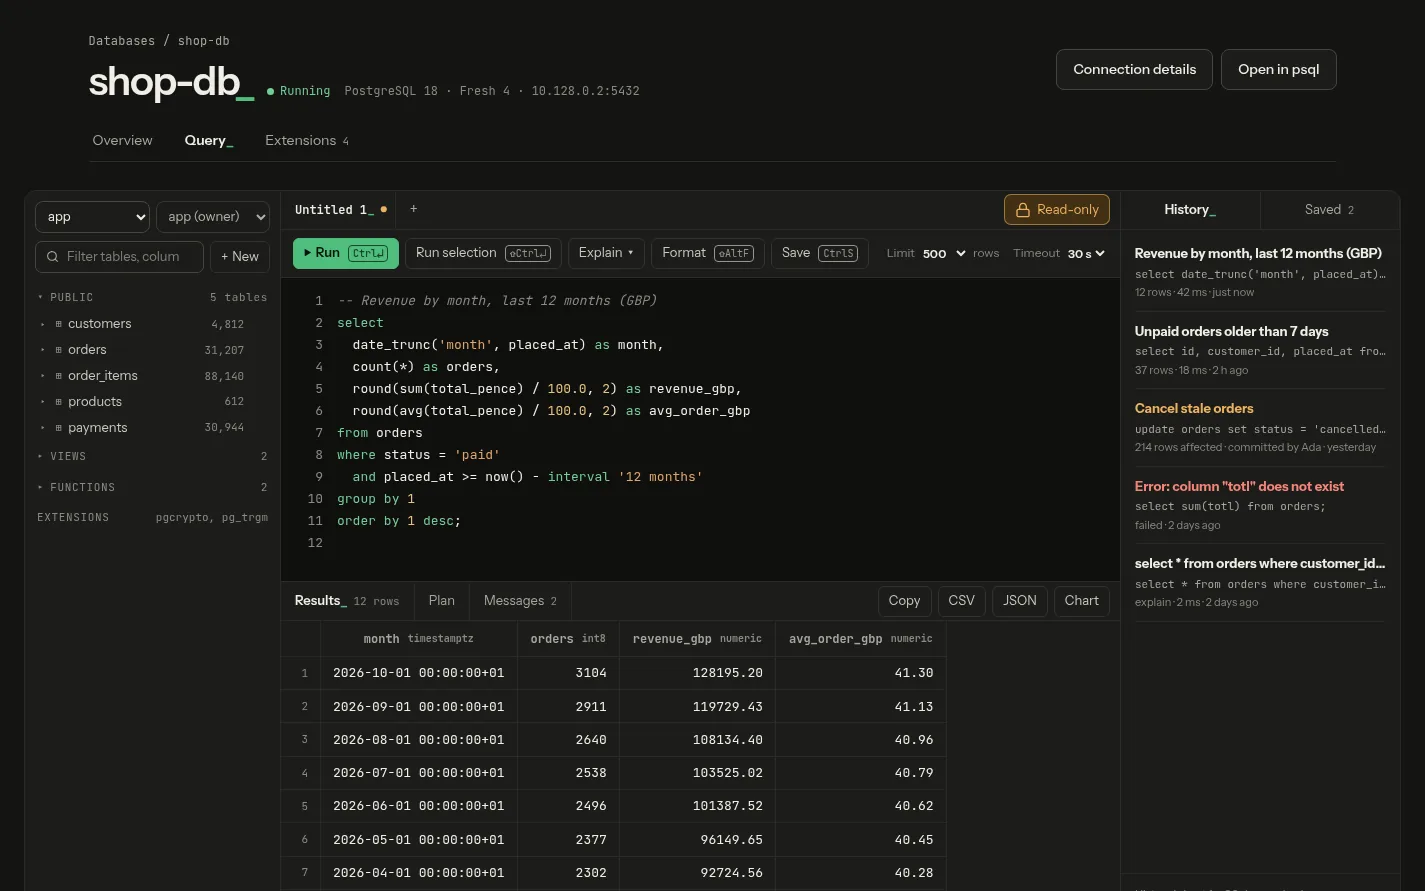Viewport: 1425px width, 891px height.
Task: Click the table icon beside order_items
Action: coord(59,376)
